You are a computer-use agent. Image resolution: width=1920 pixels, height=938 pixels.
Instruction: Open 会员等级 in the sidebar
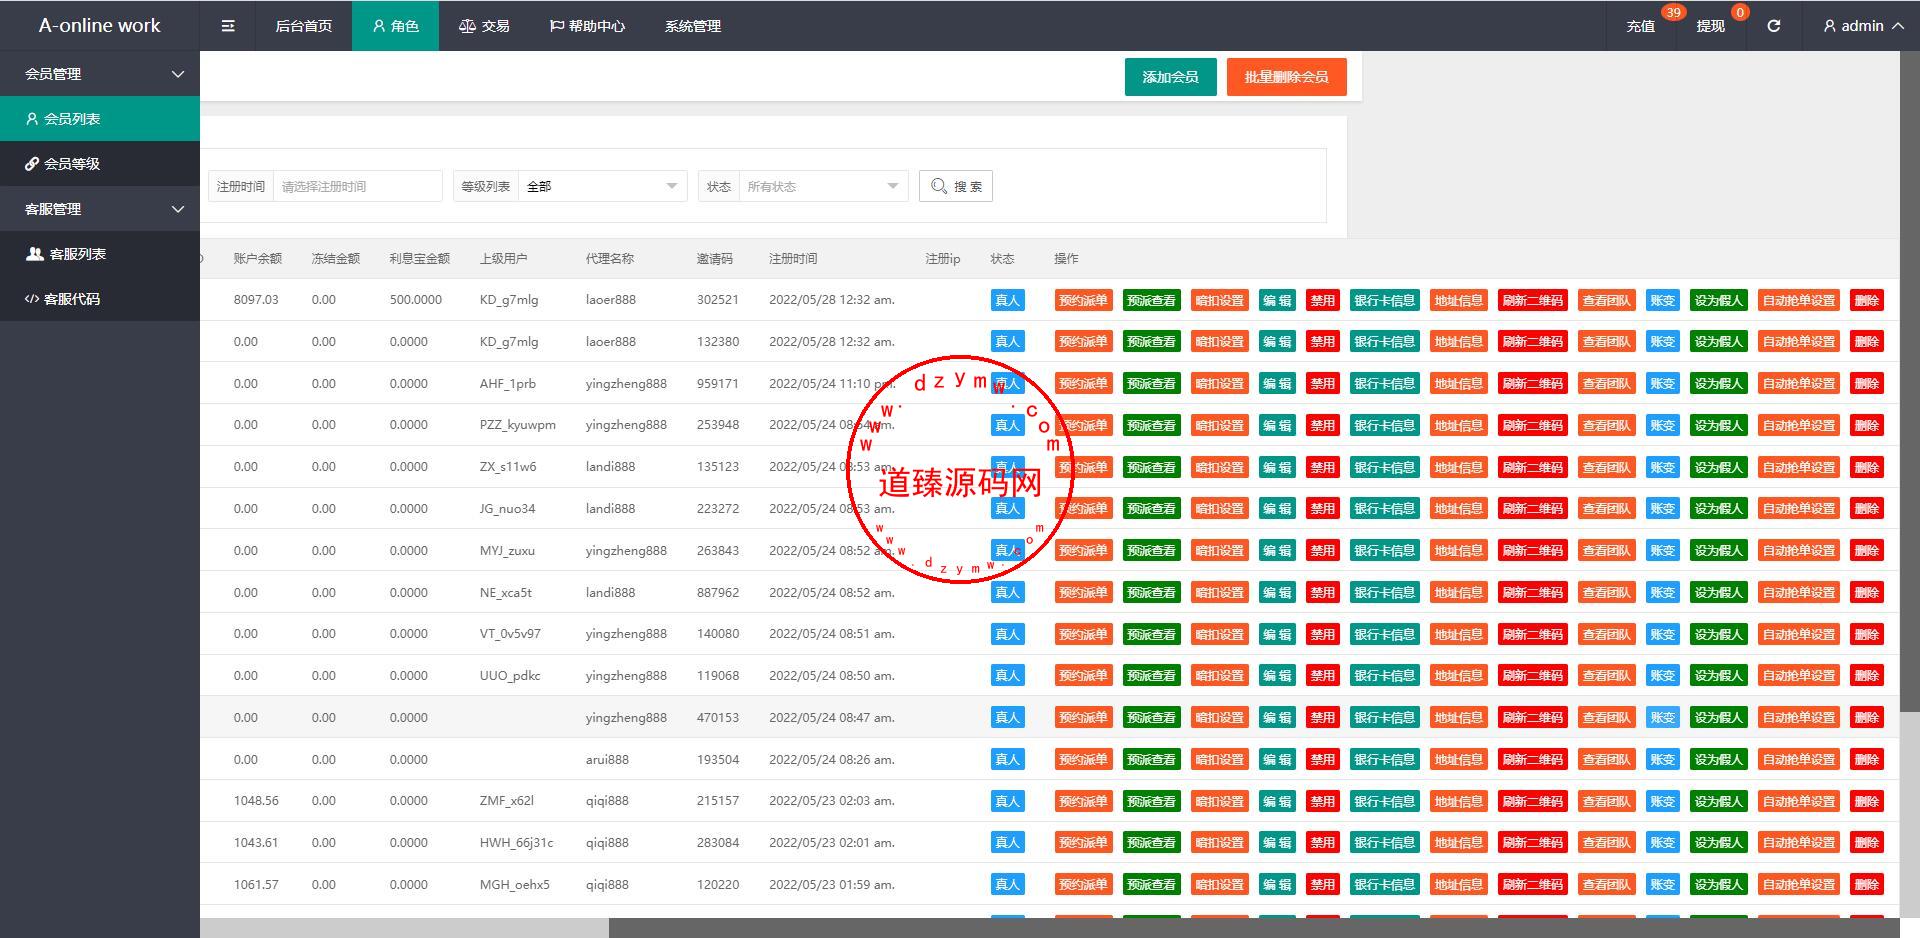[100, 164]
